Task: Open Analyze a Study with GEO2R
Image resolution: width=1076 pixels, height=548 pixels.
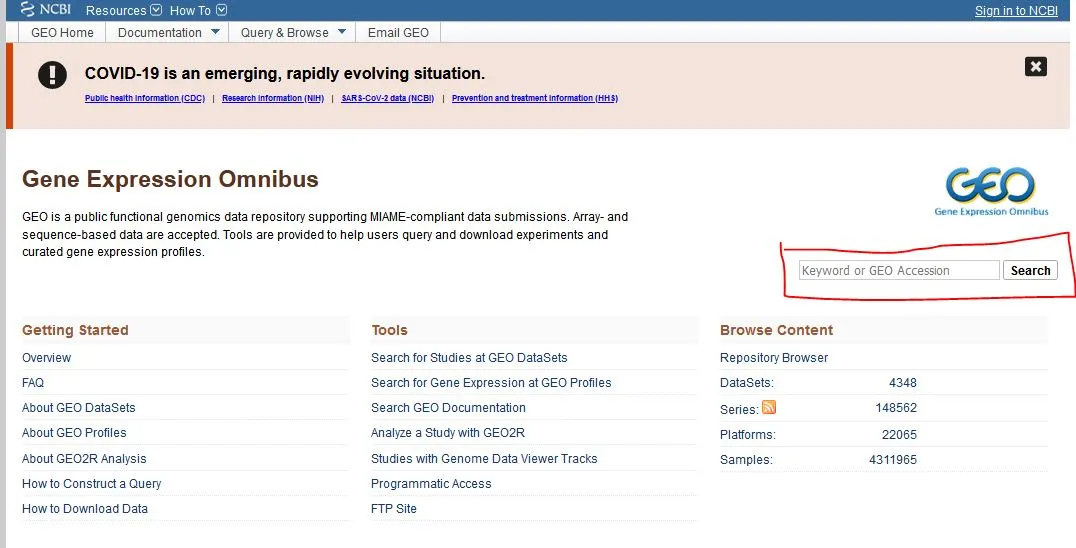Action: [447, 433]
